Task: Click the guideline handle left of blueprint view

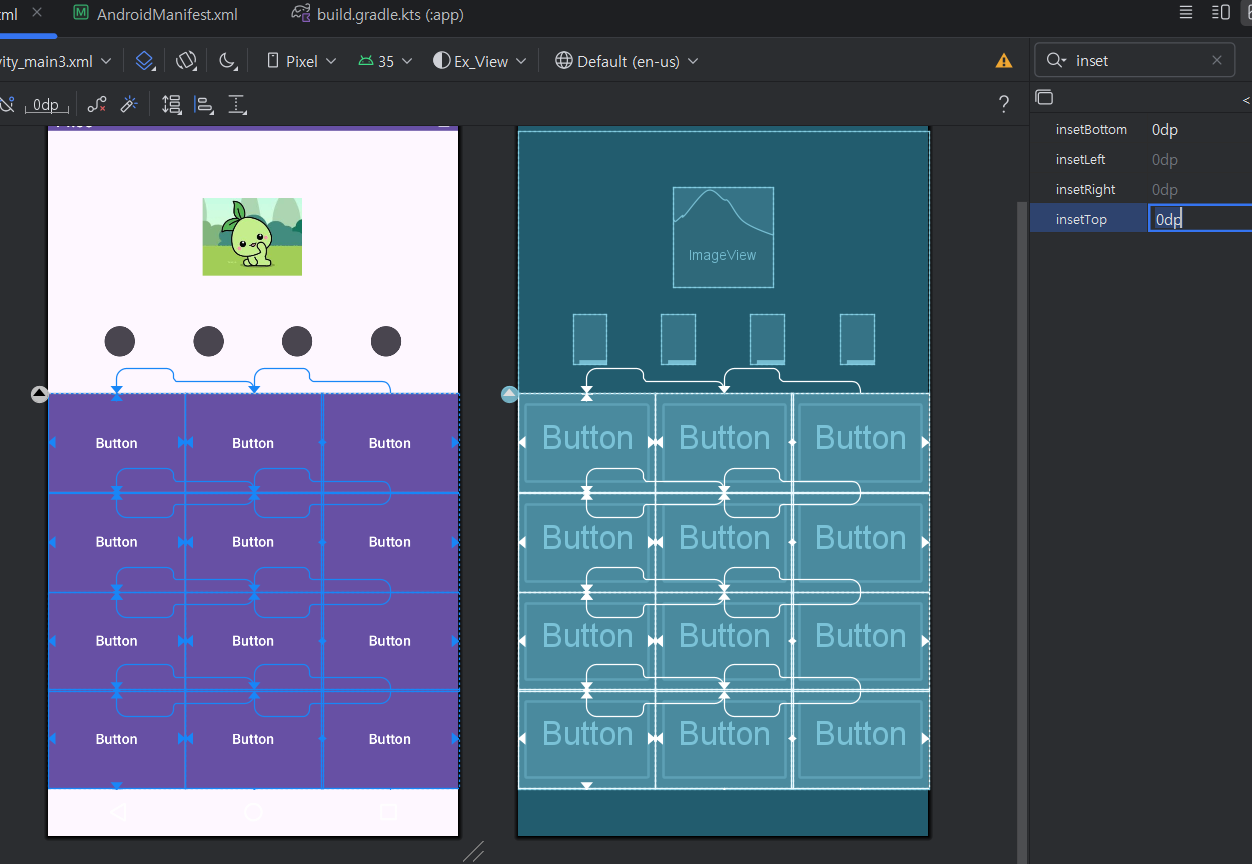Action: (x=509, y=394)
